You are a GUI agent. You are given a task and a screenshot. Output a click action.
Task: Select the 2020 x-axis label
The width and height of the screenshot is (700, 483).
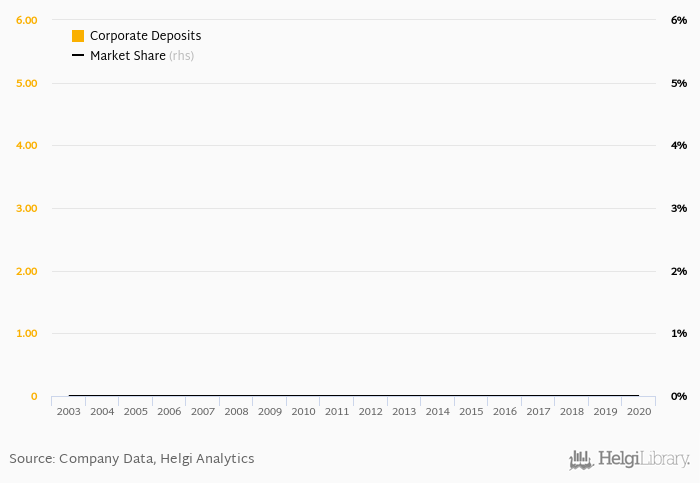pos(639,412)
